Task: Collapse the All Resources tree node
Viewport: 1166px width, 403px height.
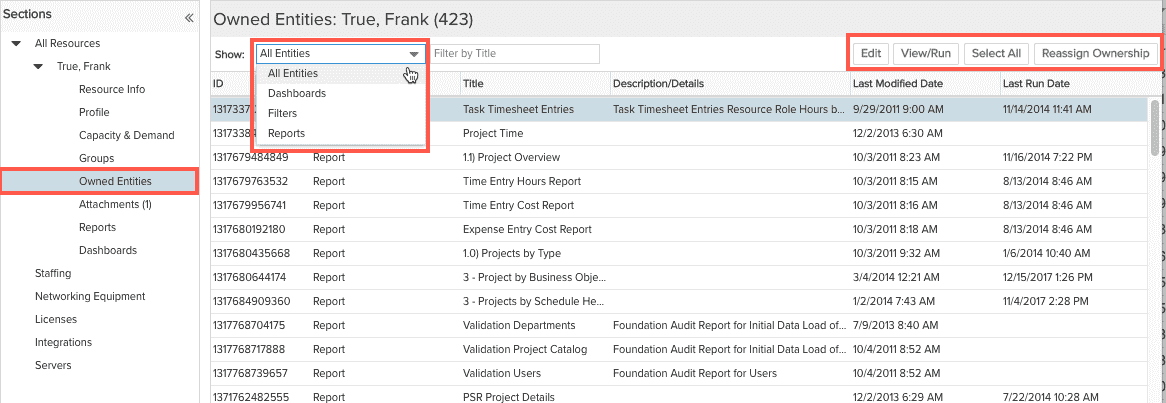Action: click(17, 44)
